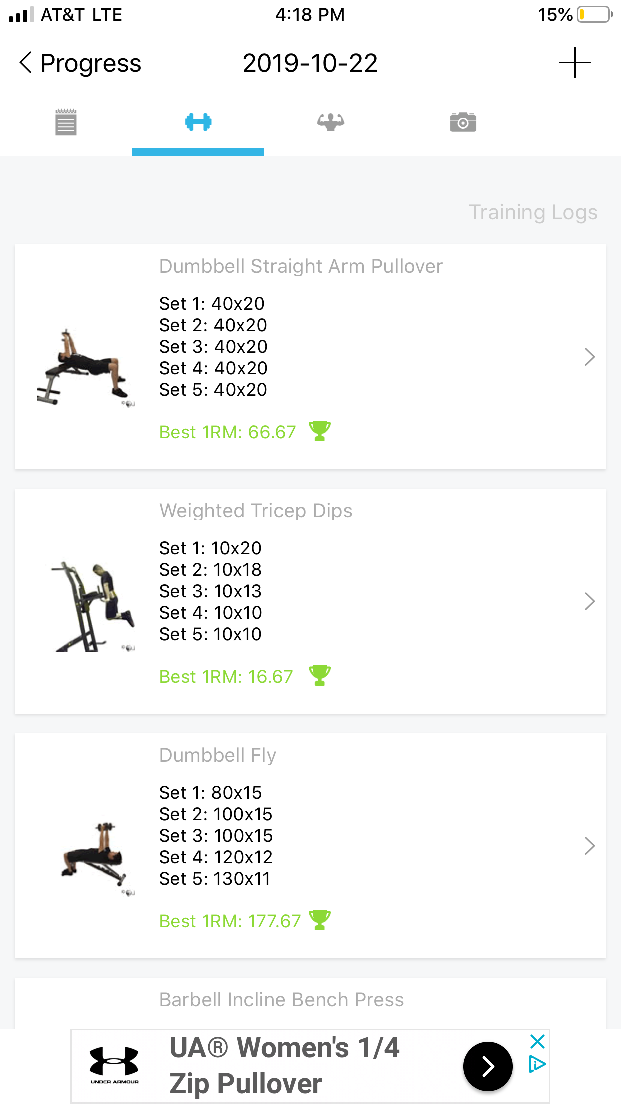This screenshot has height=1104, width=621.
Task: Select the dumbbell training logs tab
Action: 198,122
